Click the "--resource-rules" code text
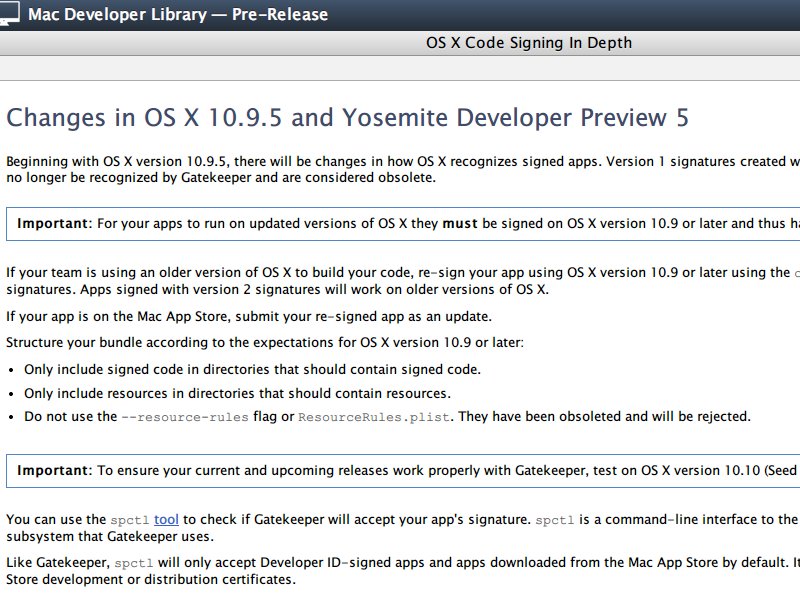 [x=185, y=417]
